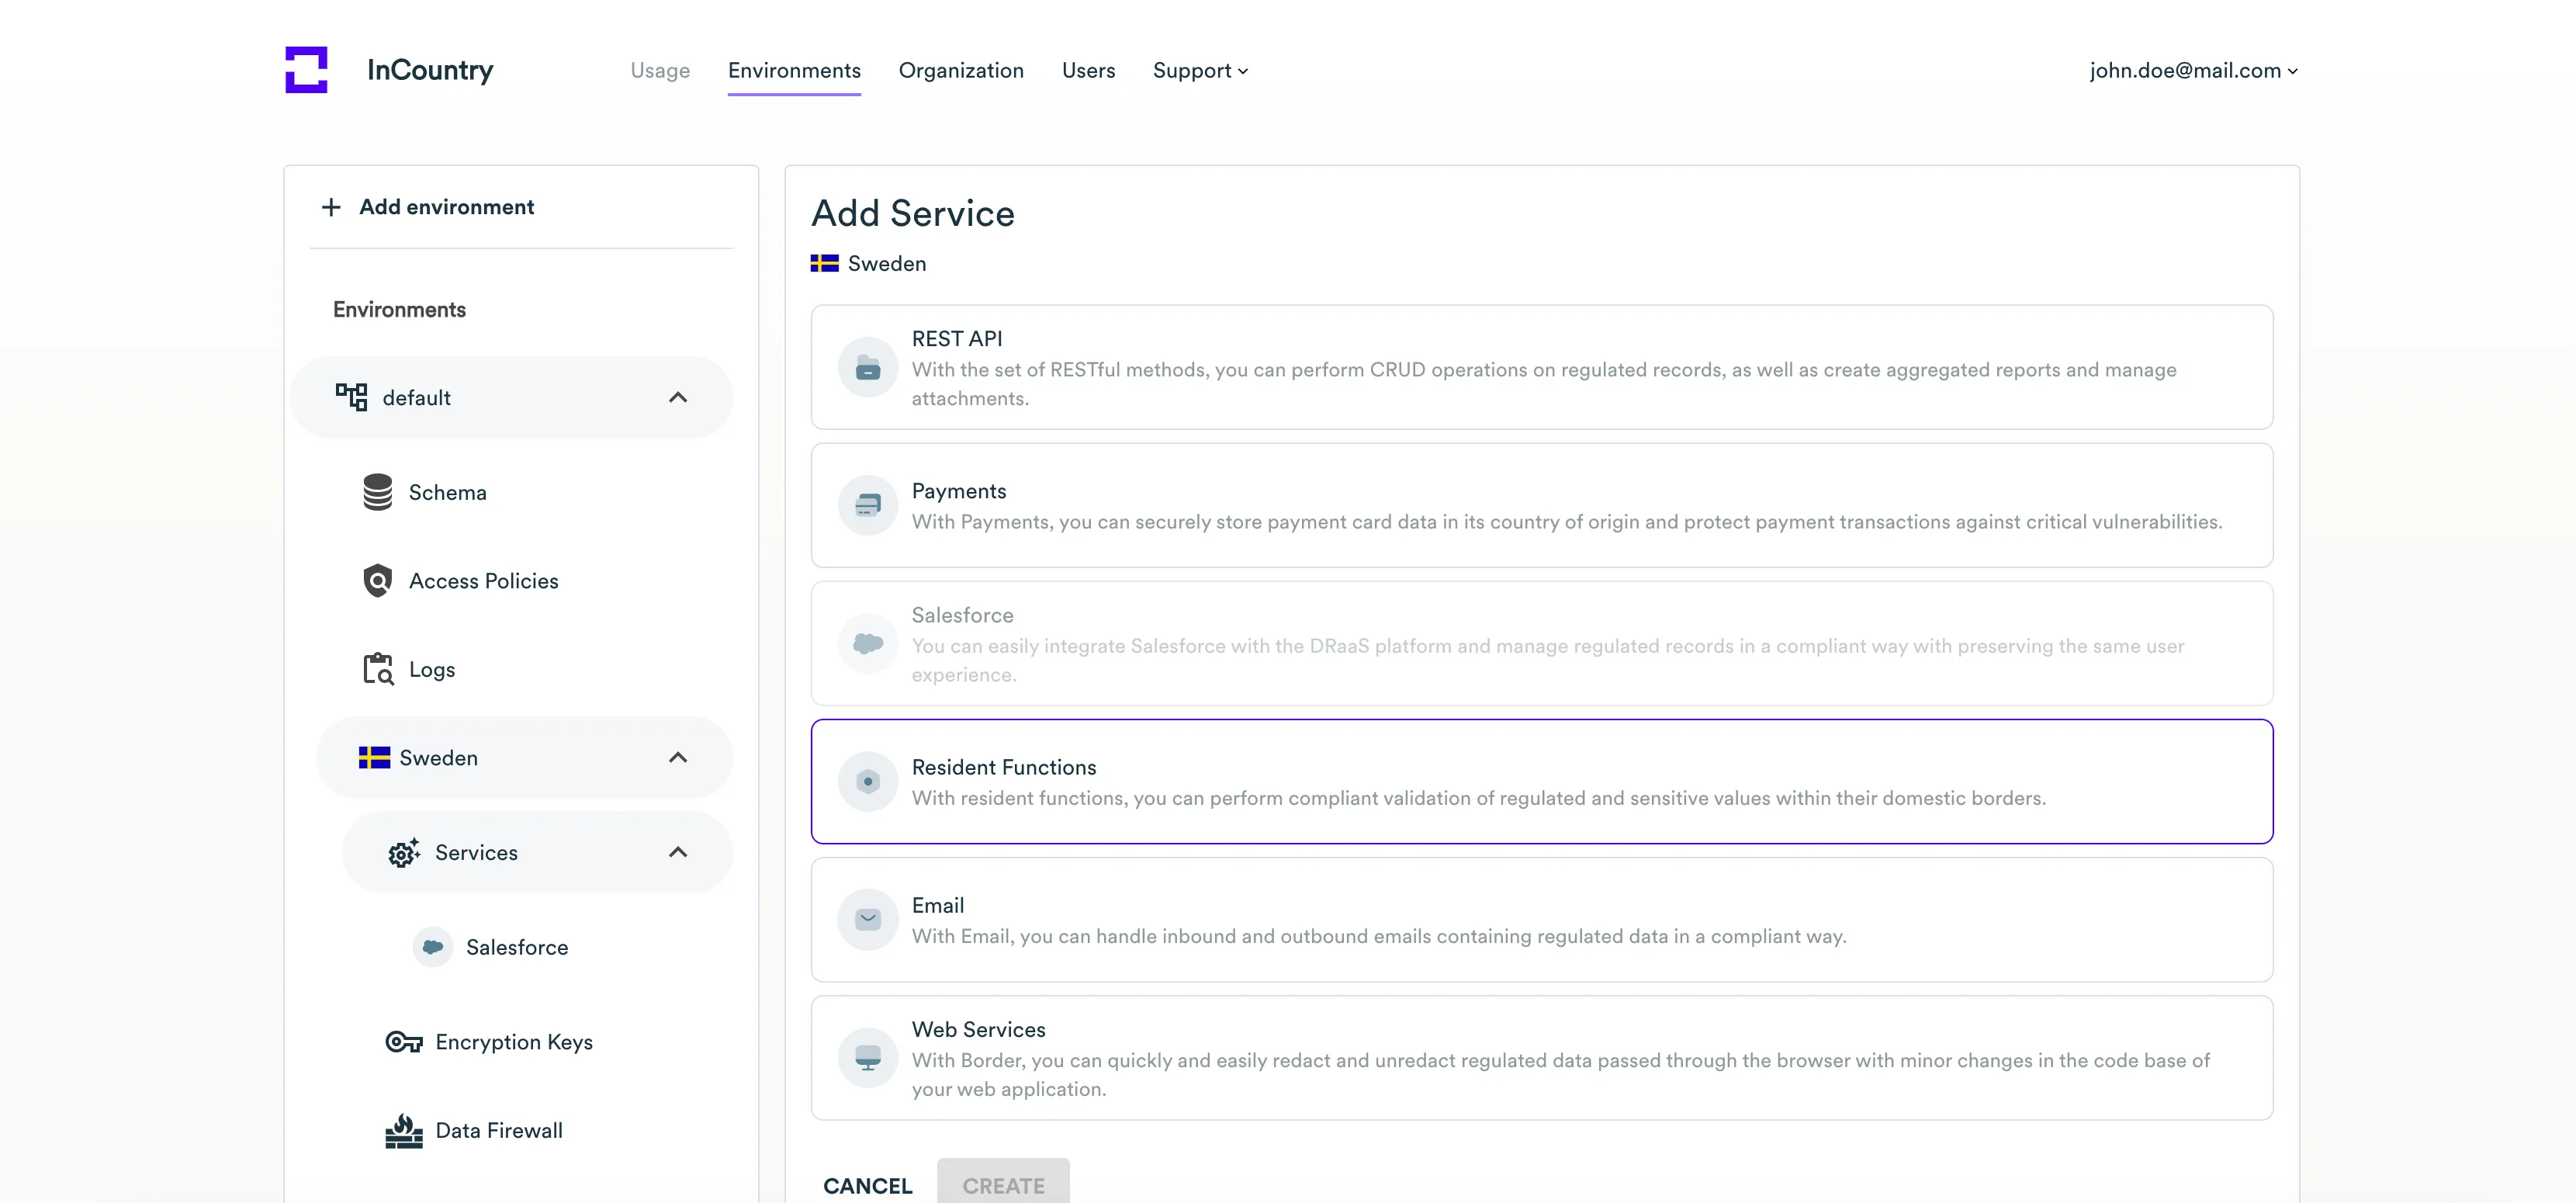
Task: Click the InCountry logo icon
Action: (306, 70)
